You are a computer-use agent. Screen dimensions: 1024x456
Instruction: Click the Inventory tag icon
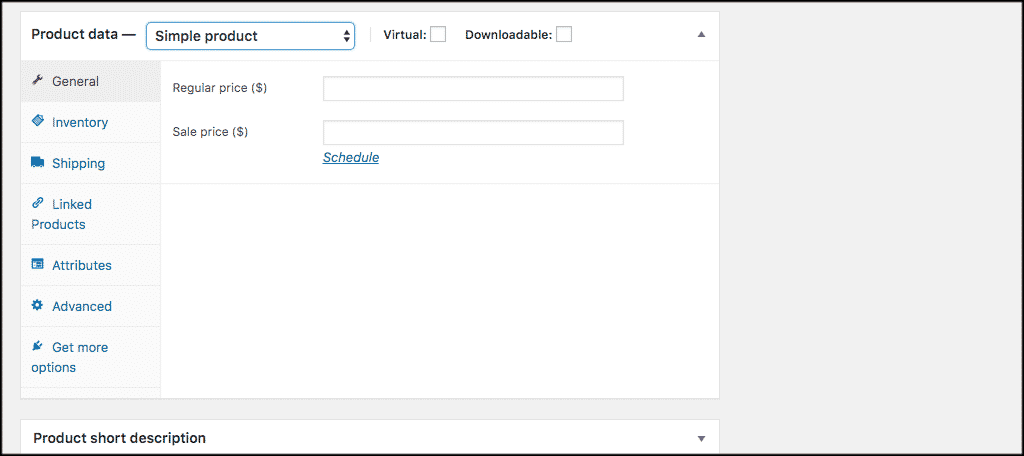pyautogui.click(x=38, y=122)
